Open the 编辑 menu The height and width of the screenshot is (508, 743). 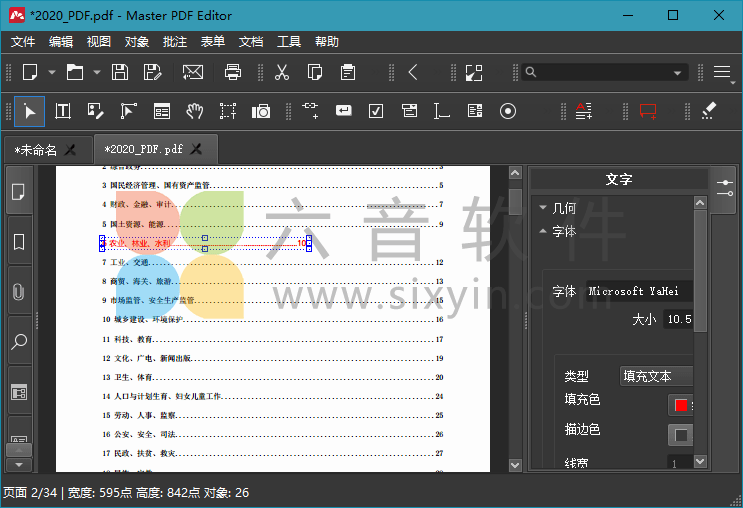point(61,42)
